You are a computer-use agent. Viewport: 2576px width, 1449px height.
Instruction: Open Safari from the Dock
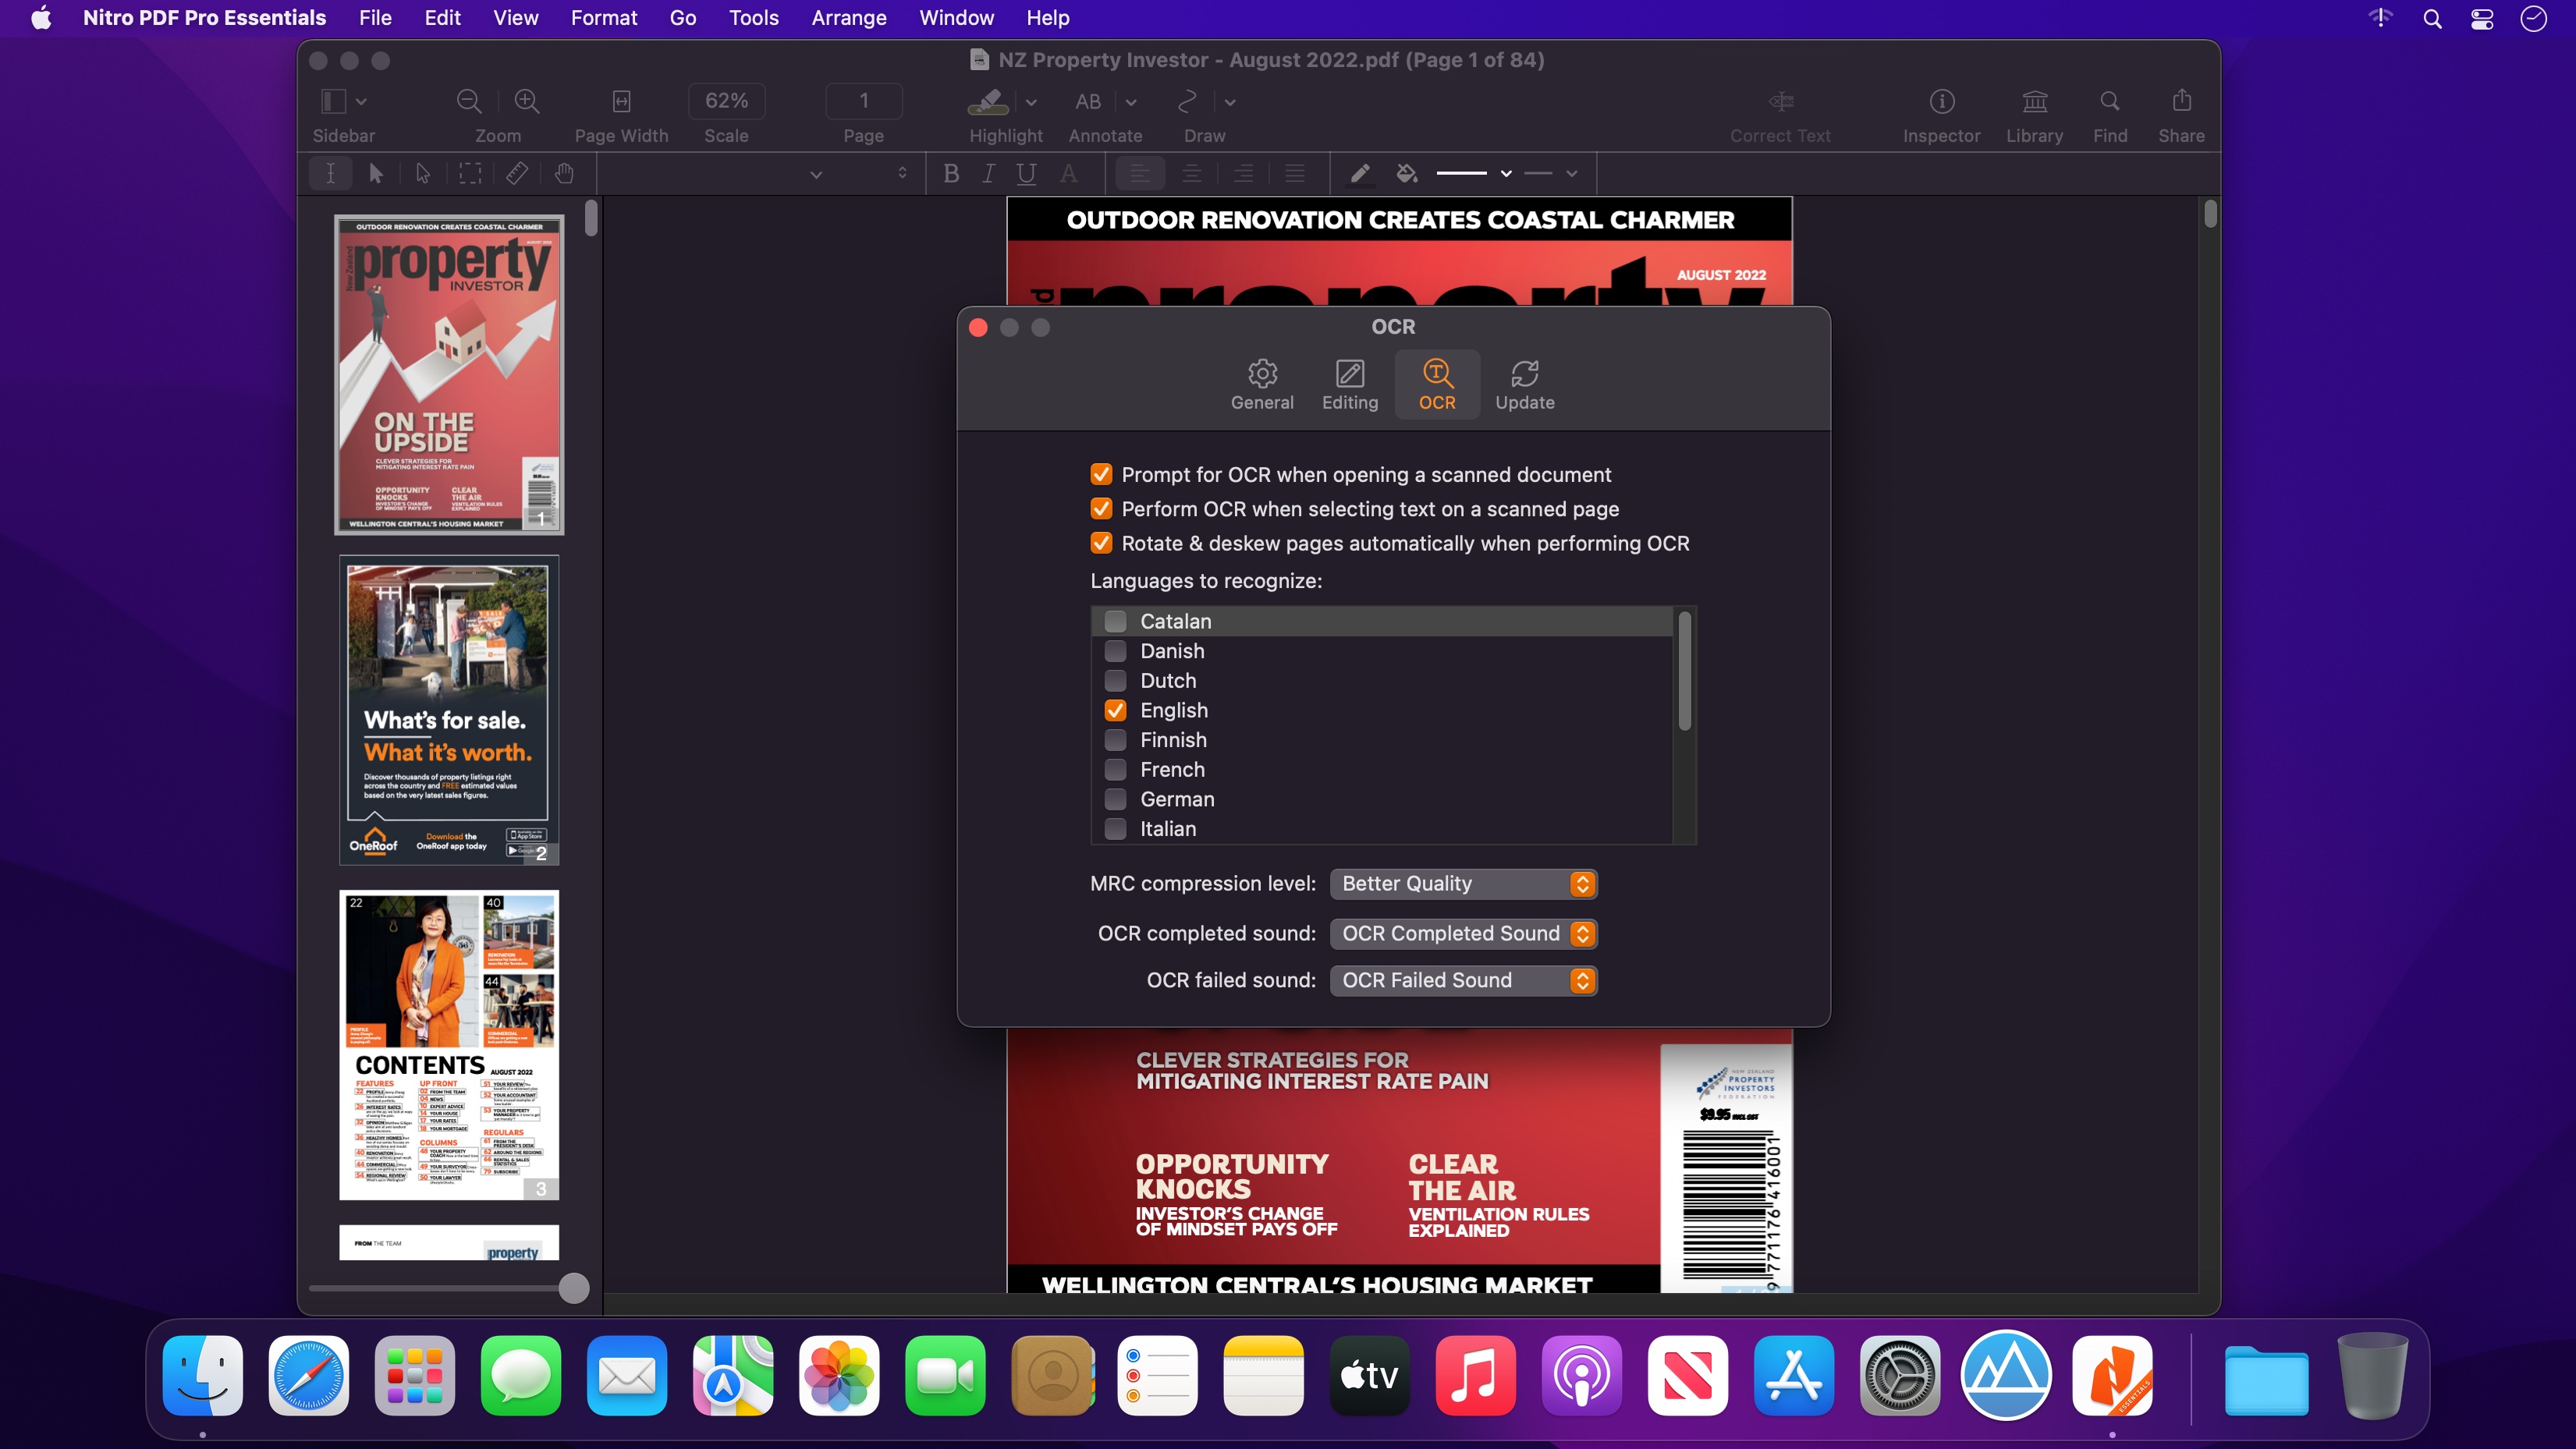[x=308, y=1376]
